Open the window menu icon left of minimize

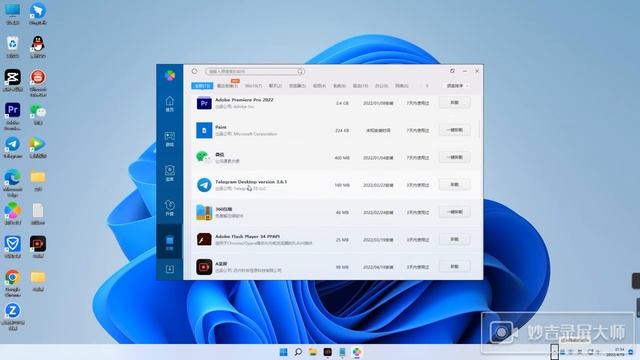tap(452, 71)
